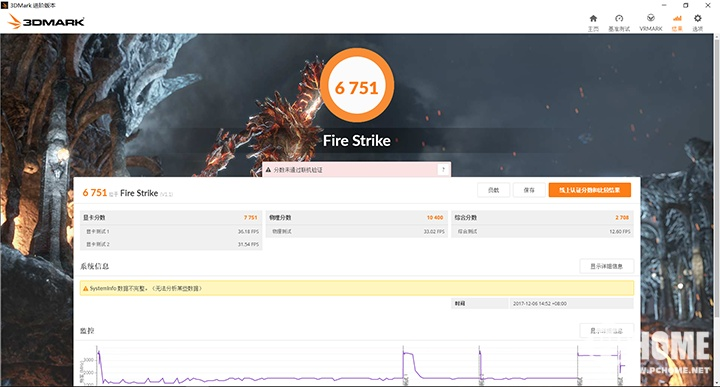Click the Physics score 10 400 row
The height and width of the screenshot is (387, 720).
pos(357,218)
